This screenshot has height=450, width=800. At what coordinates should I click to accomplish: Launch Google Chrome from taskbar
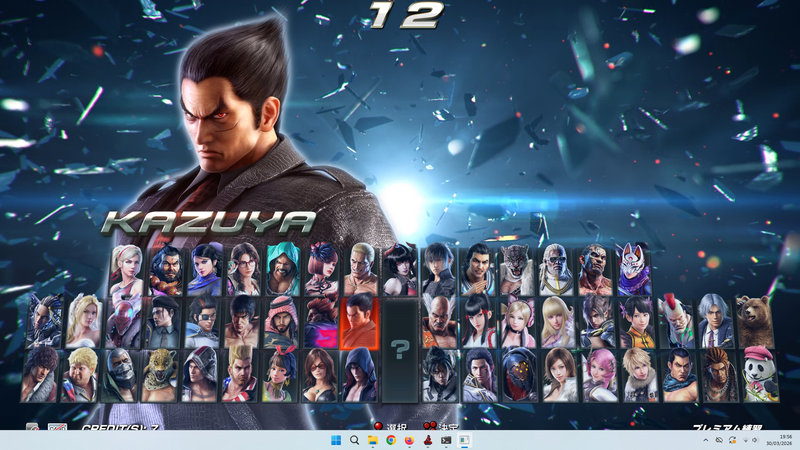tap(391, 440)
